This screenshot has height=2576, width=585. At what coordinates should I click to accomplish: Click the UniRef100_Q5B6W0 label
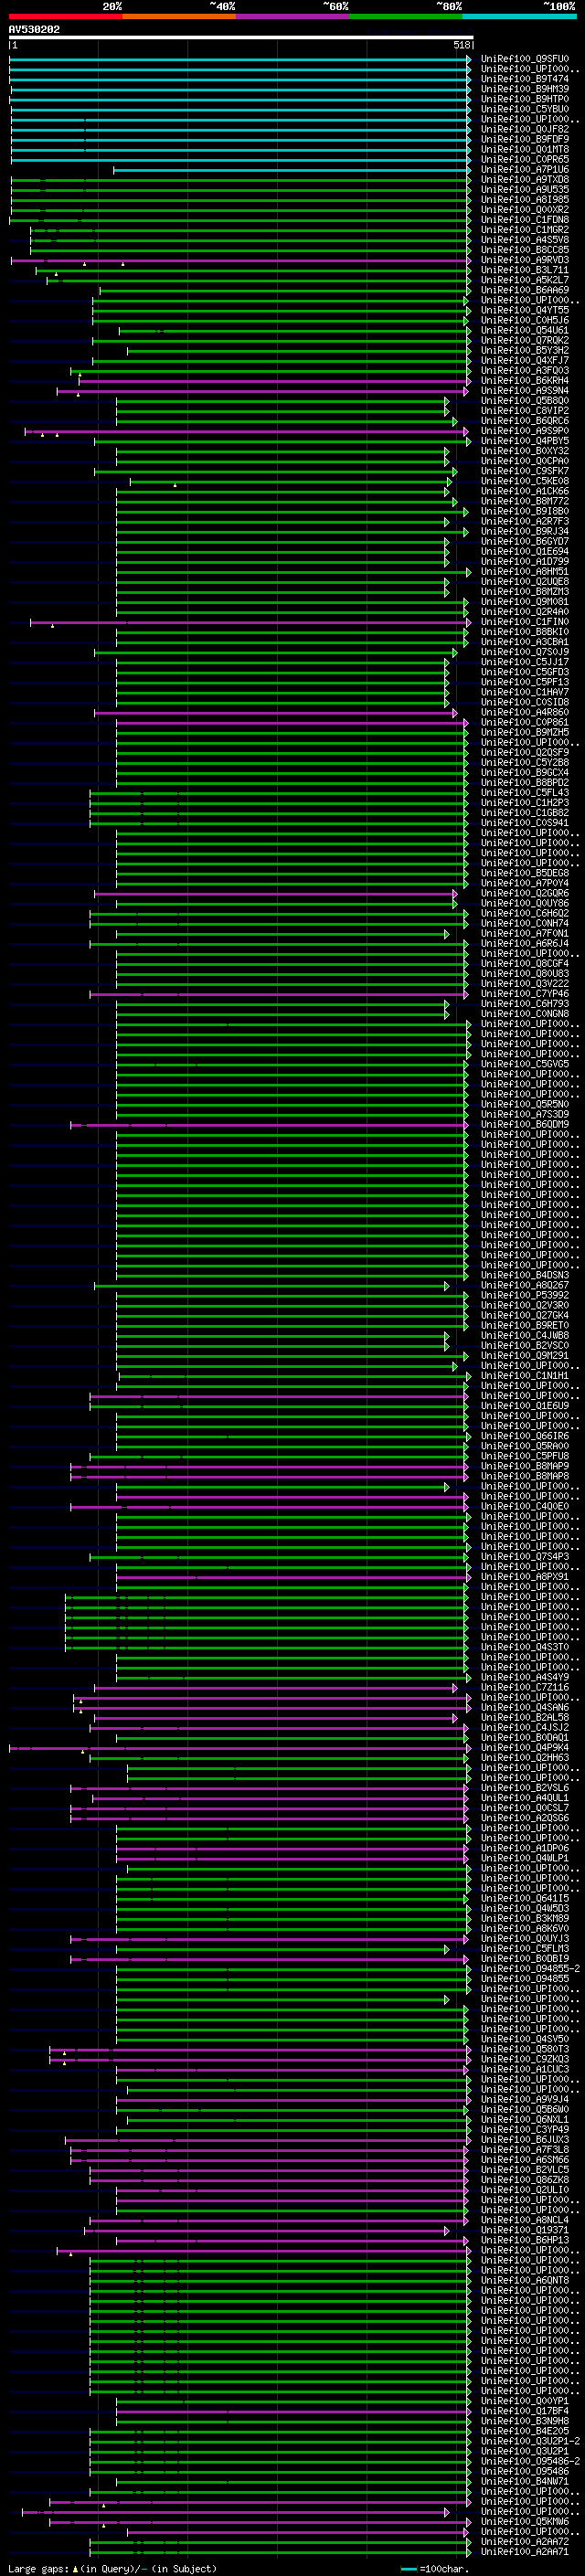point(525,2109)
